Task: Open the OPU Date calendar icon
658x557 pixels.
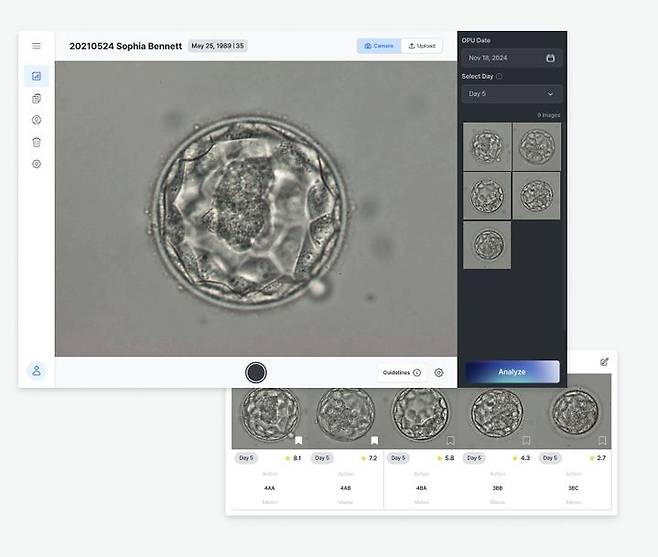Action: (550, 58)
